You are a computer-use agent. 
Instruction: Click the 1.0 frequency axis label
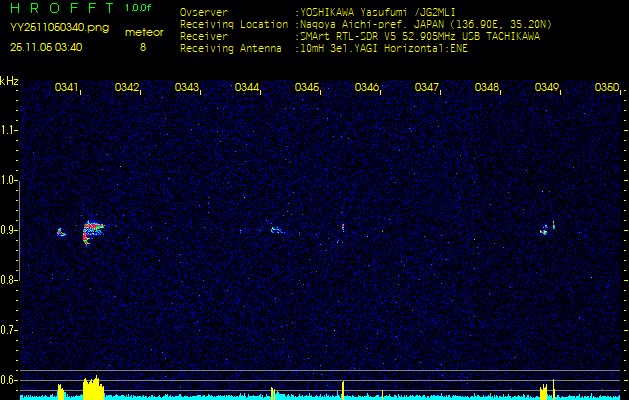tap(8, 180)
